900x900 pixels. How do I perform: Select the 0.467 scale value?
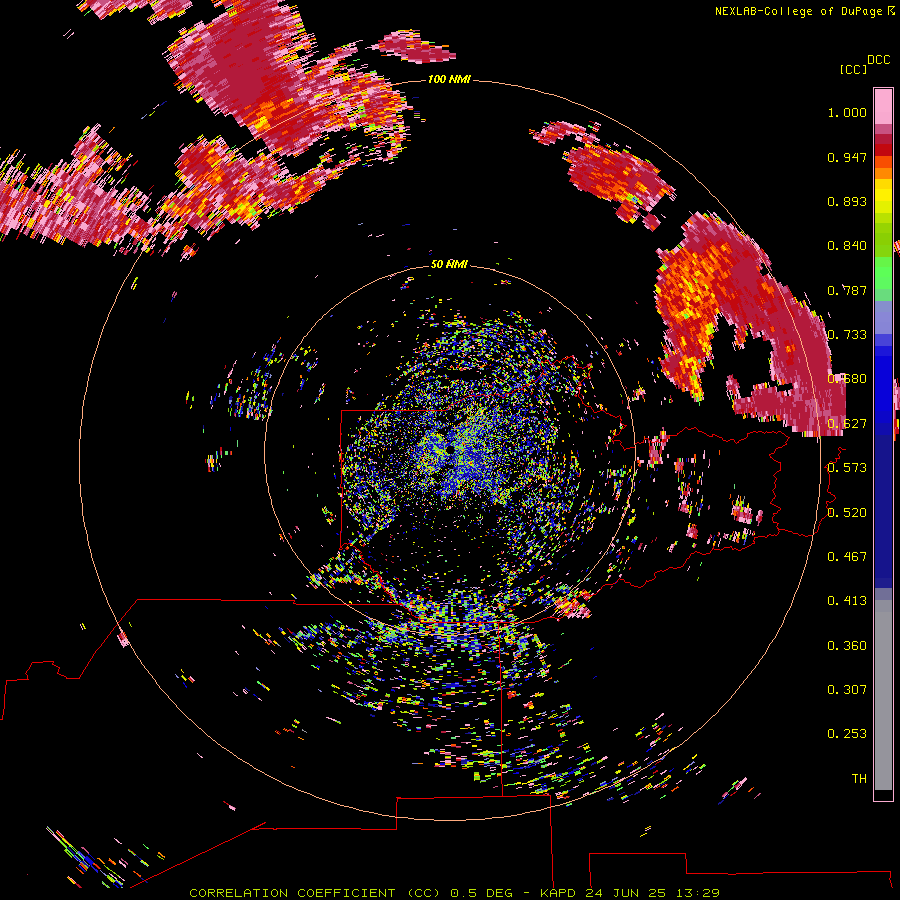847,557
